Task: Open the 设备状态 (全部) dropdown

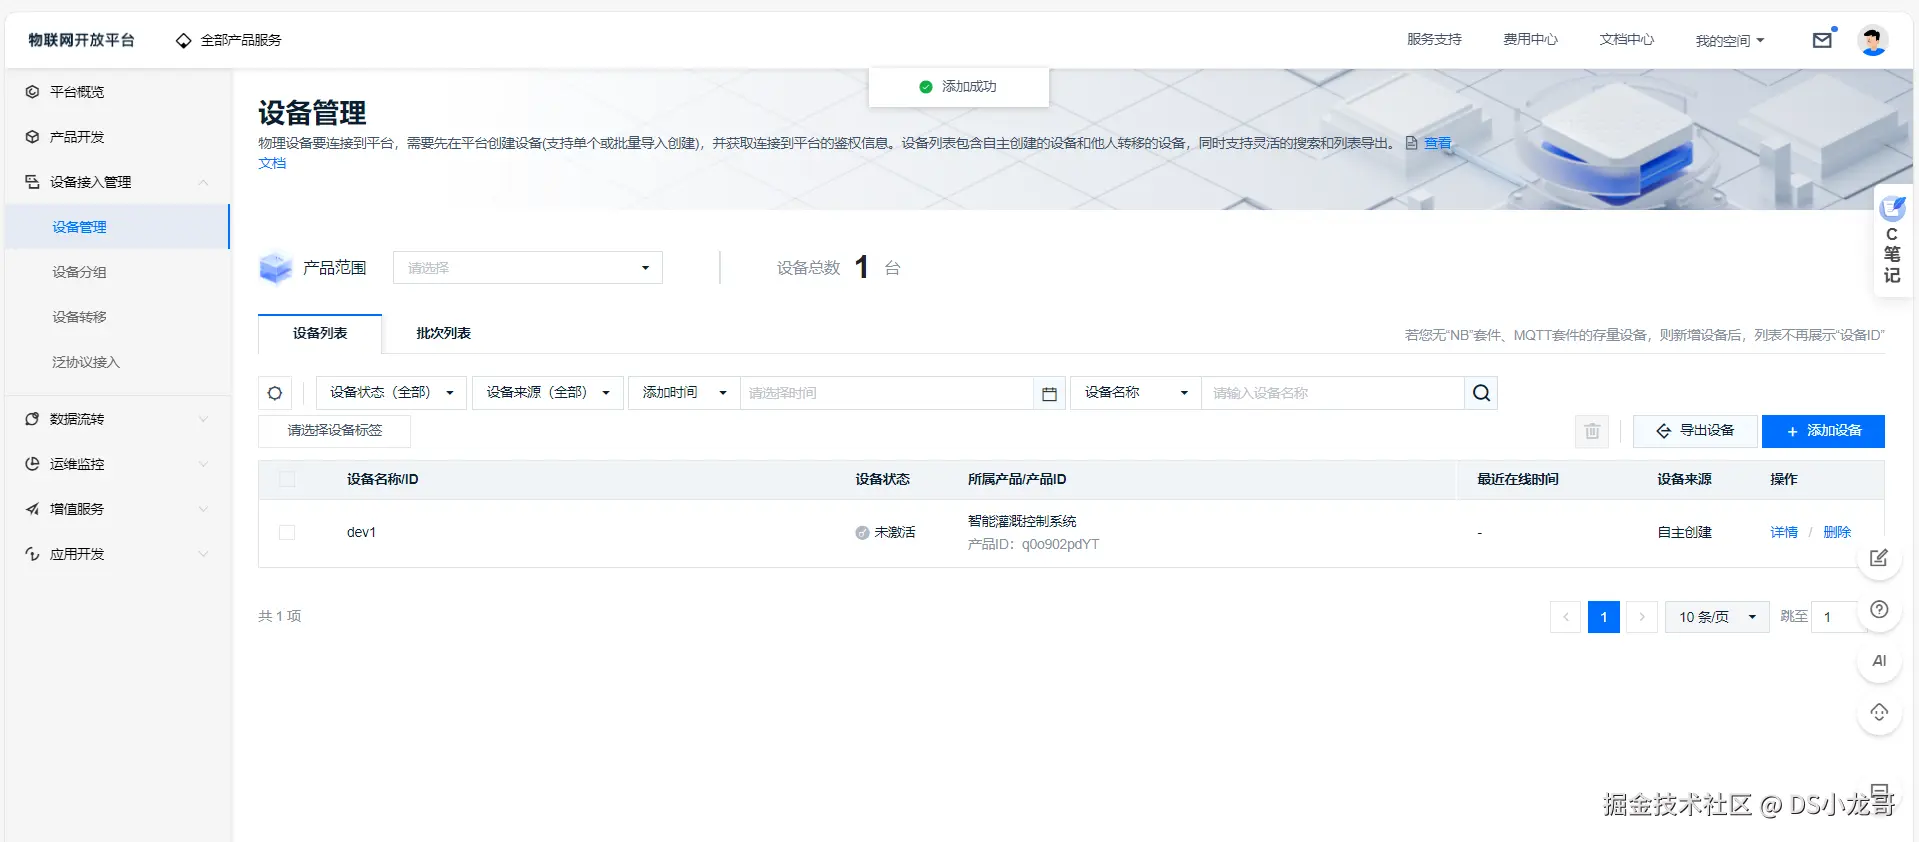Action: pos(391,393)
